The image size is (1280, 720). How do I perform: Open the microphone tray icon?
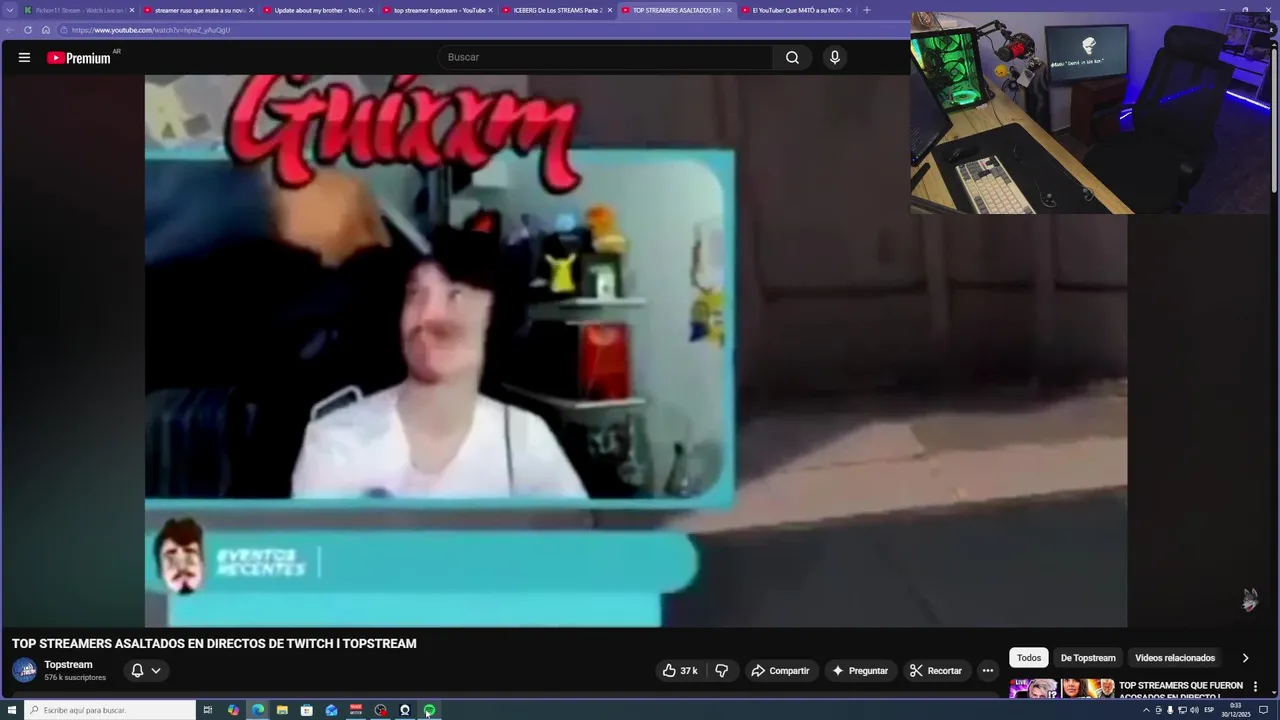click(x=1170, y=710)
